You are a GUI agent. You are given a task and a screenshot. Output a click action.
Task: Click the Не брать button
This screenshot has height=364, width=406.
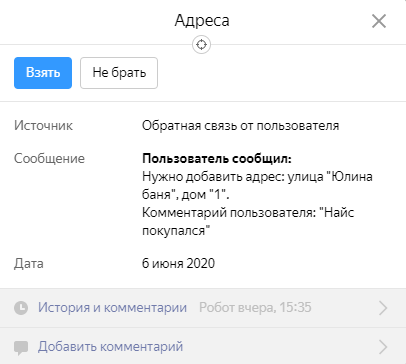click(119, 73)
